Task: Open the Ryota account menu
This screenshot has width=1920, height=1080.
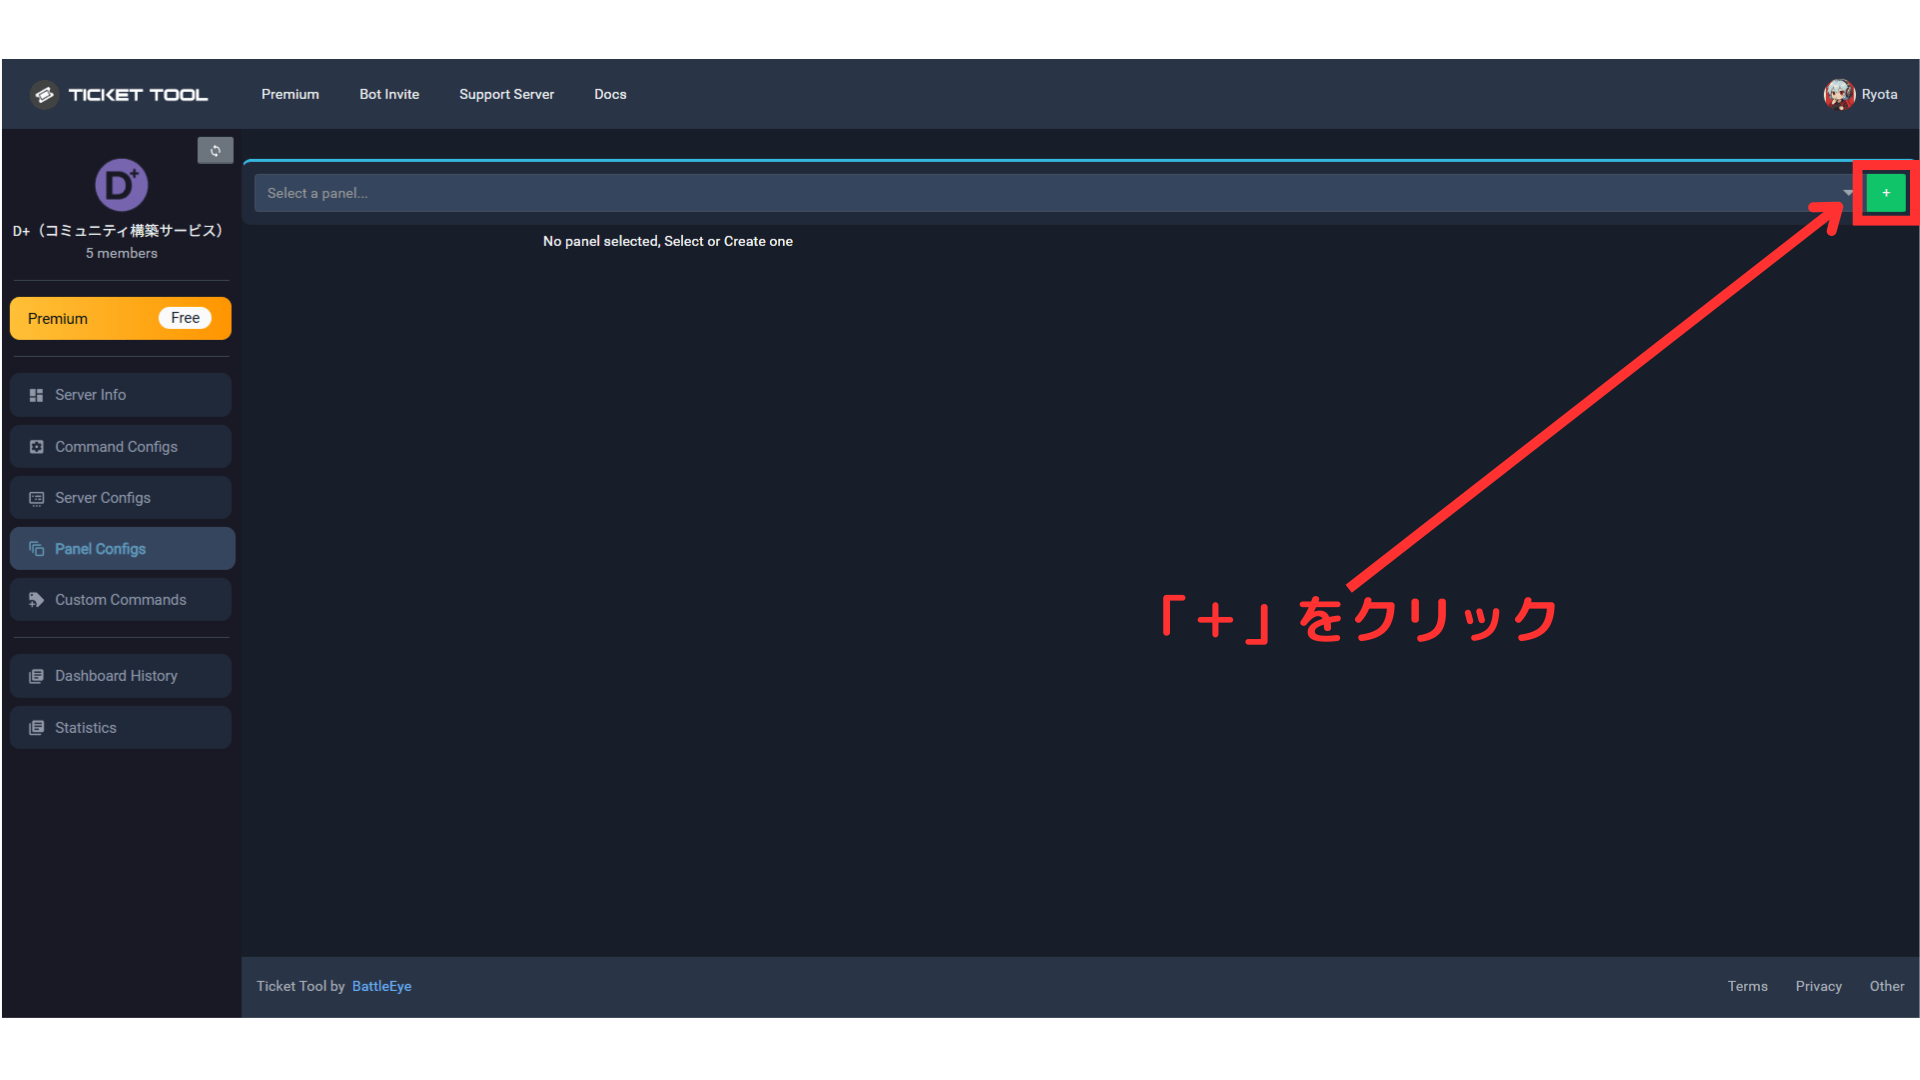Action: point(1861,94)
